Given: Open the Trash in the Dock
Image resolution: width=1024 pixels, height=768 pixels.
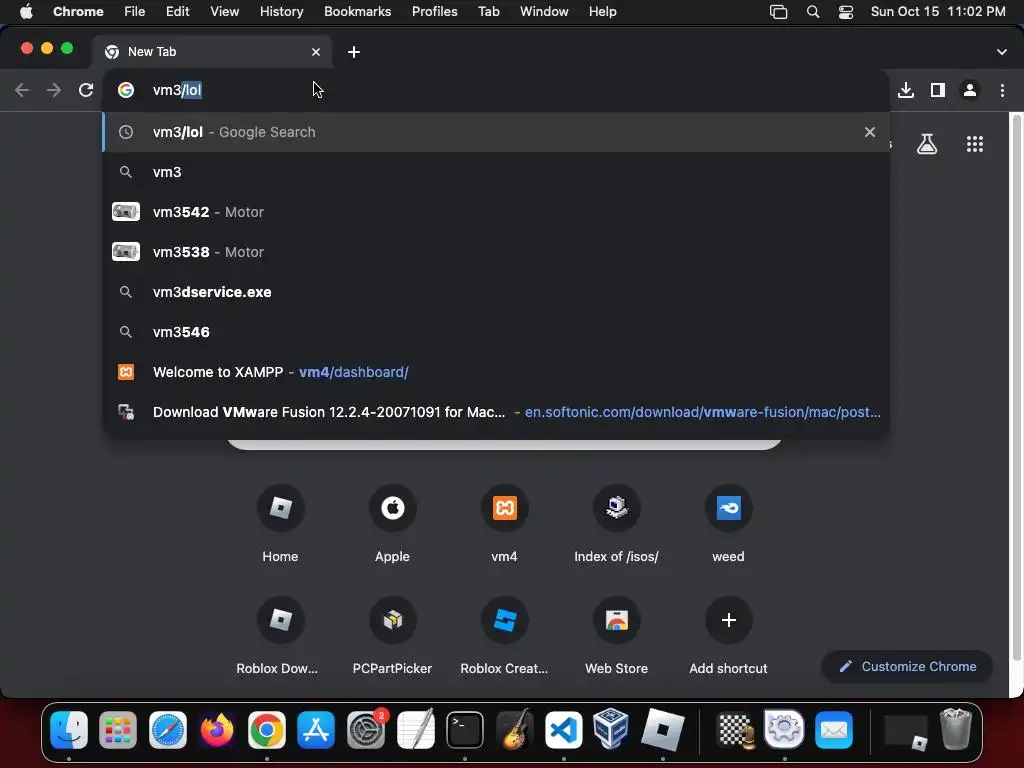Looking at the screenshot, I should click(x=955, y=729).
